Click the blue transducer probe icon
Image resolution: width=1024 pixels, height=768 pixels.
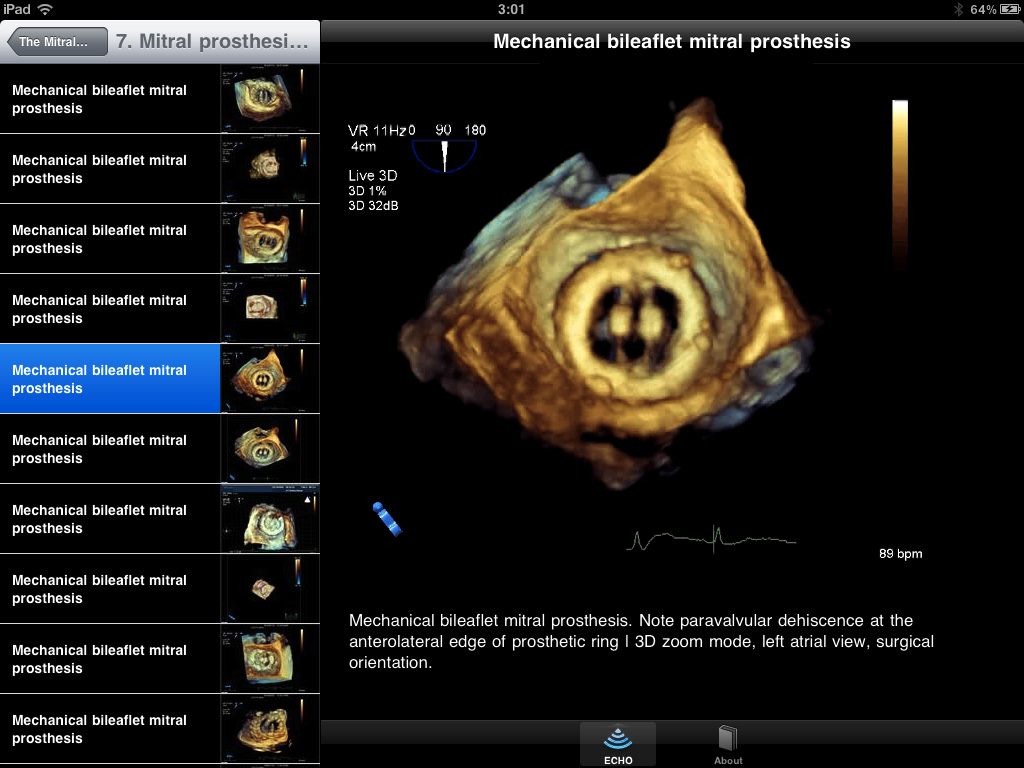pos(387,519)
